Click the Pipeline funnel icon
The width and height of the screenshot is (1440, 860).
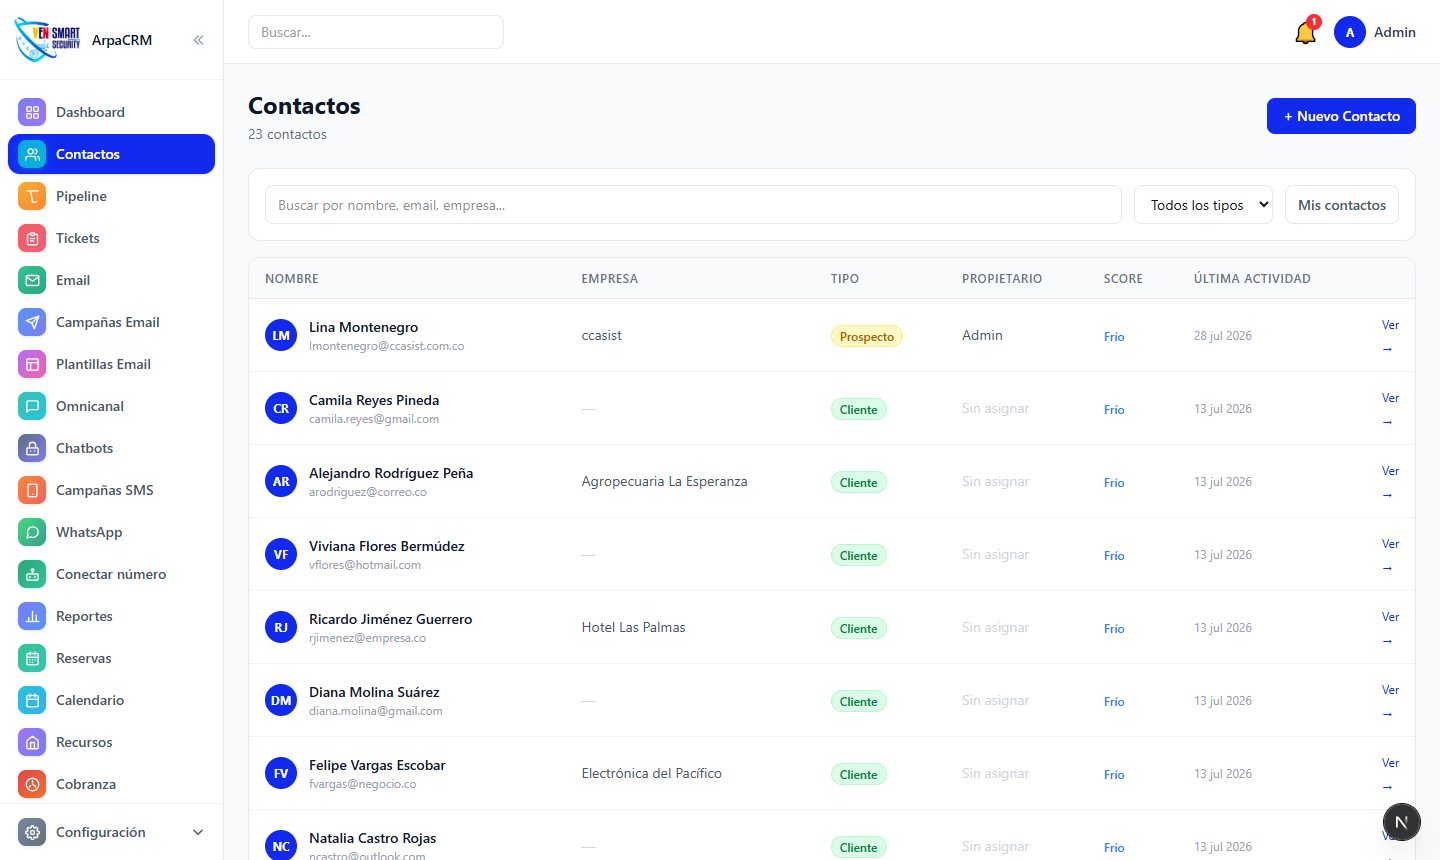[x=32, y=196]
